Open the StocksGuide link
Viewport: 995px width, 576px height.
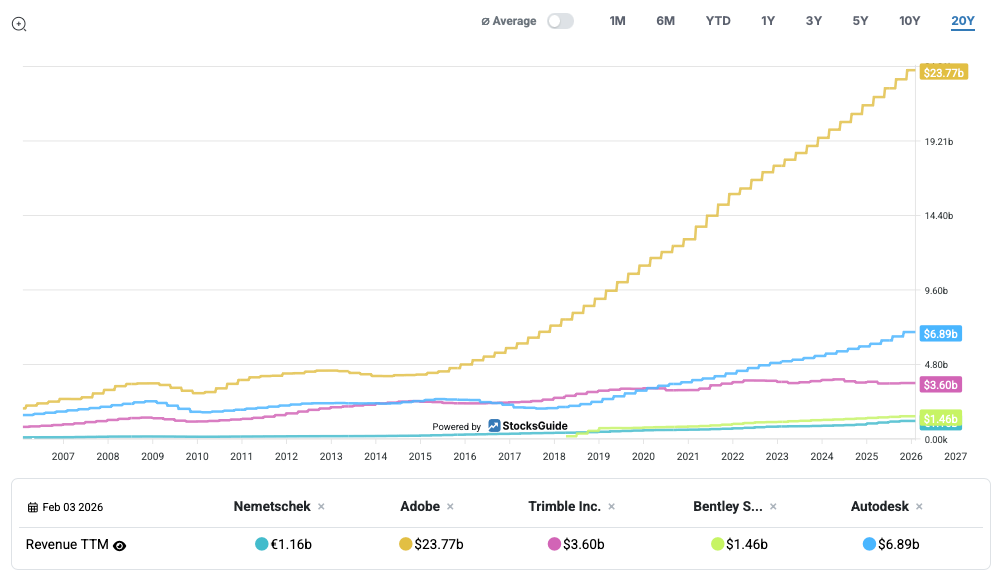point(528,426)
